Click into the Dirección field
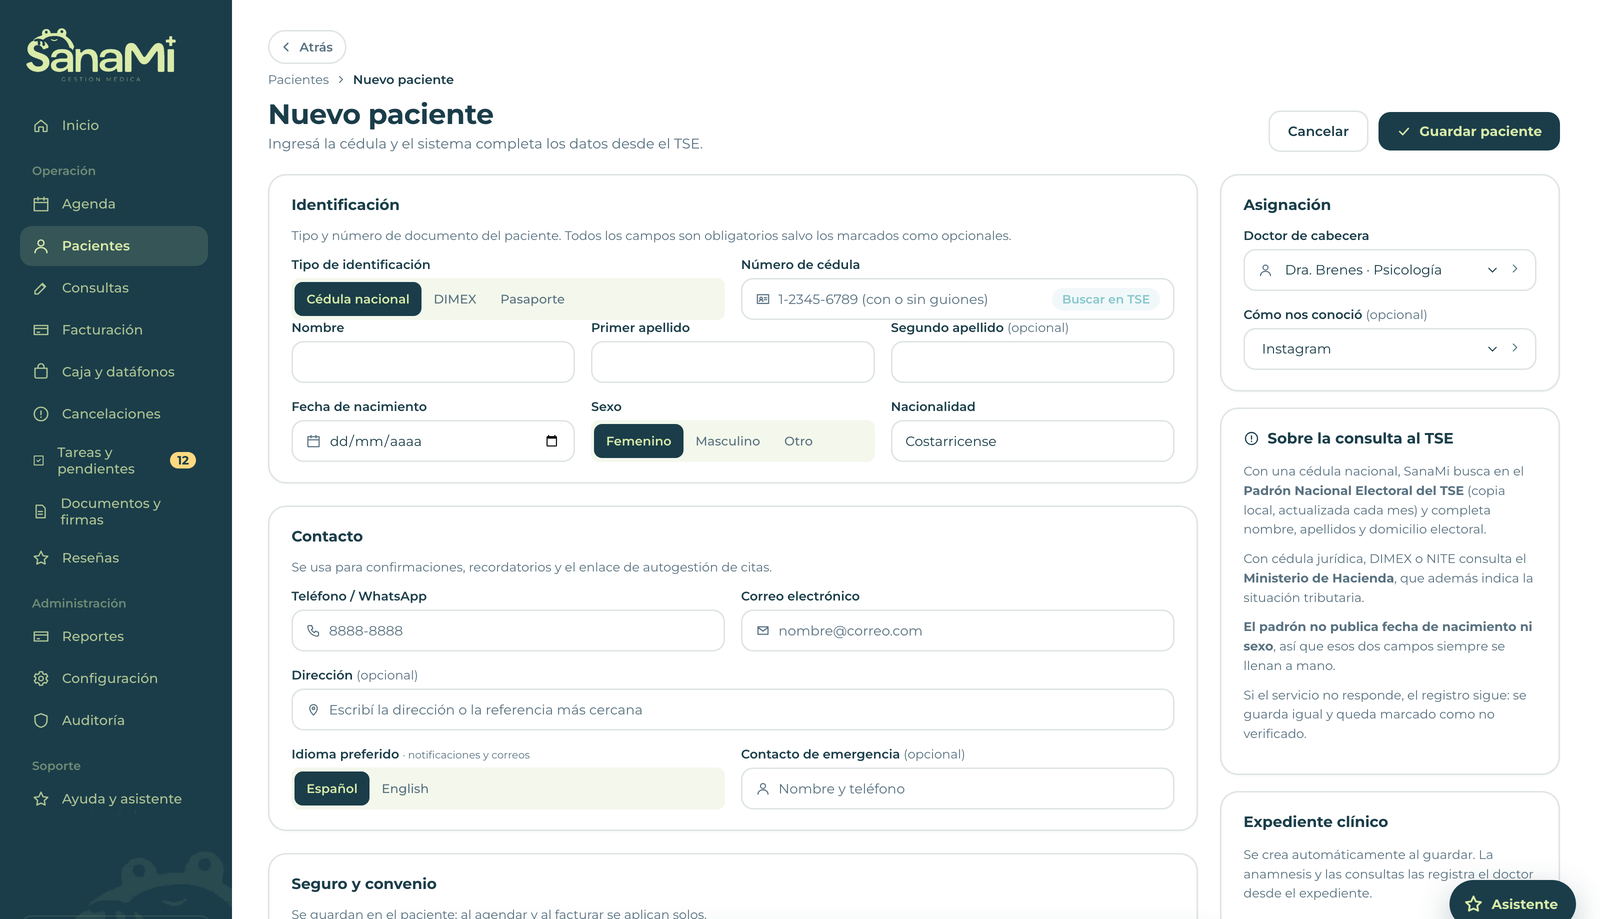1600x919 pixels. 733,710
